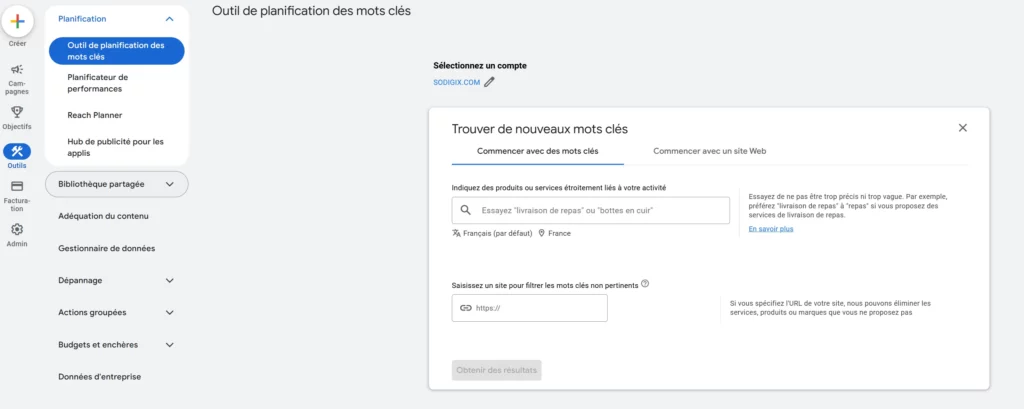Open Gestionnaire de données

[x=106, y=248]
